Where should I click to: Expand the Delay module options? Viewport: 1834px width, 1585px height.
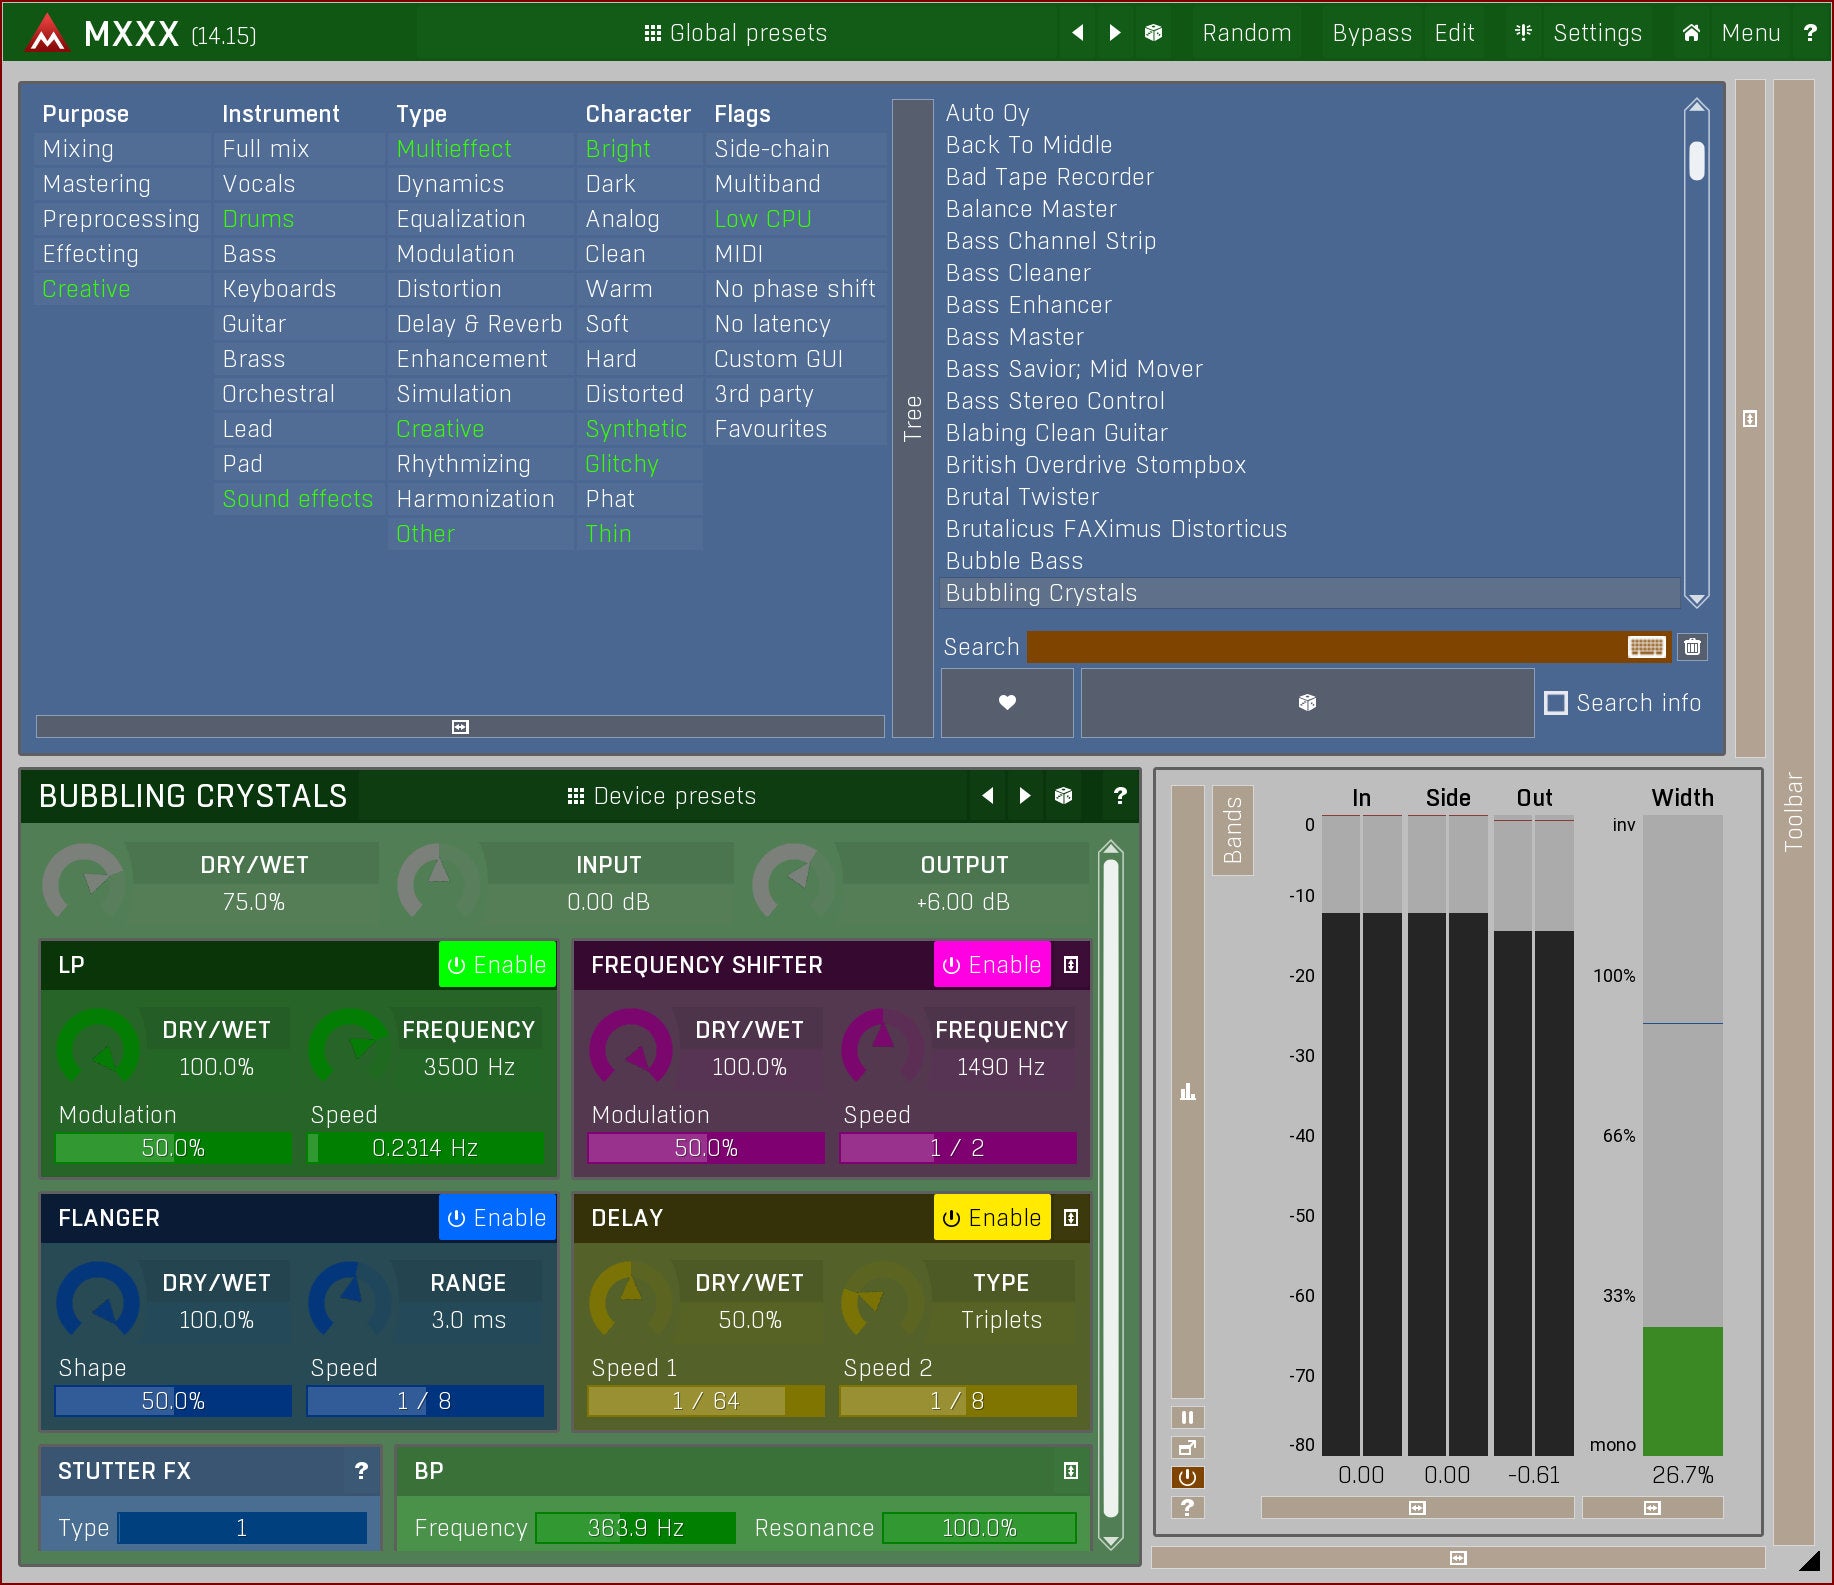tap(1071, 1218)
